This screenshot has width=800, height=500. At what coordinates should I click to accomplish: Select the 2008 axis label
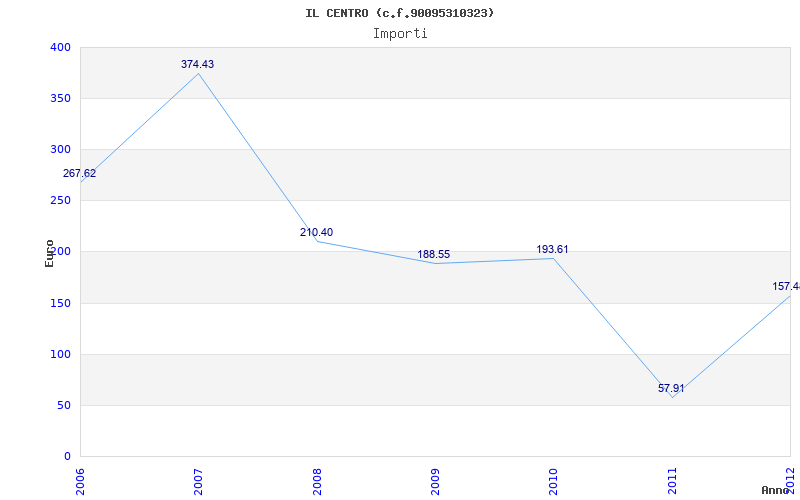coord(317,481)
